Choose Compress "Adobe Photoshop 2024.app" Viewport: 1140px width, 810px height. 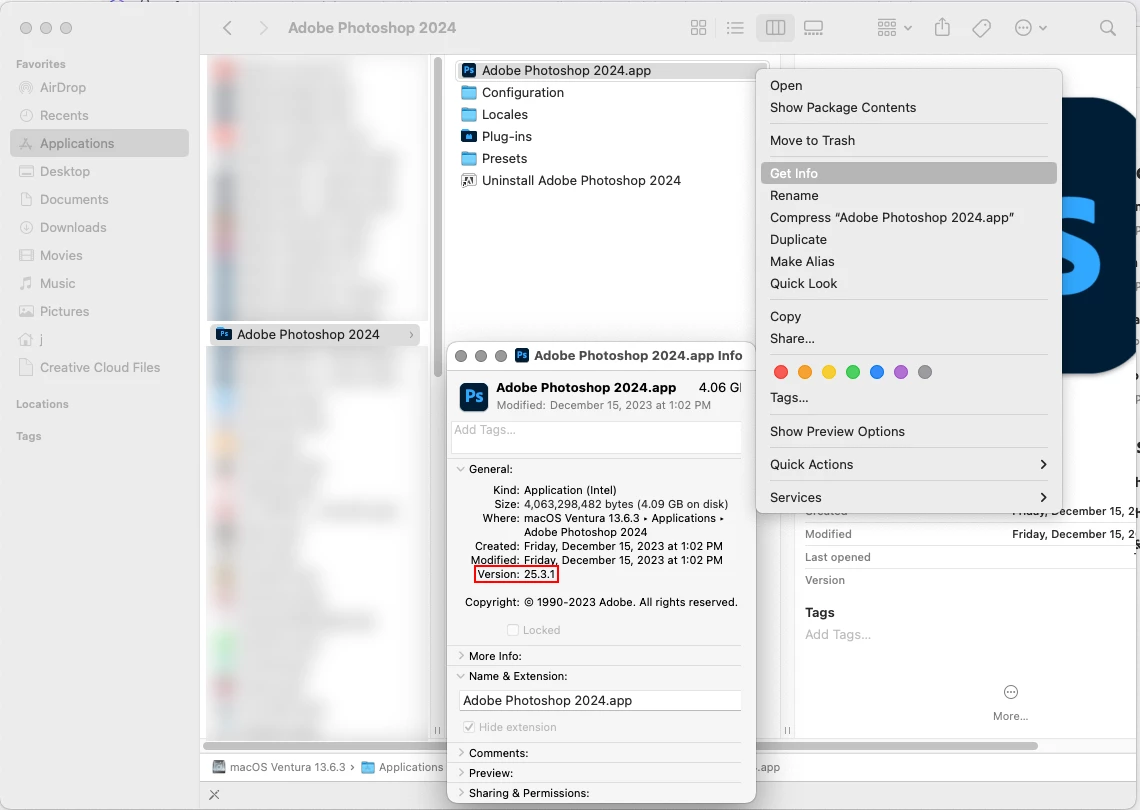pyautogui.click(x=909, y=217)
